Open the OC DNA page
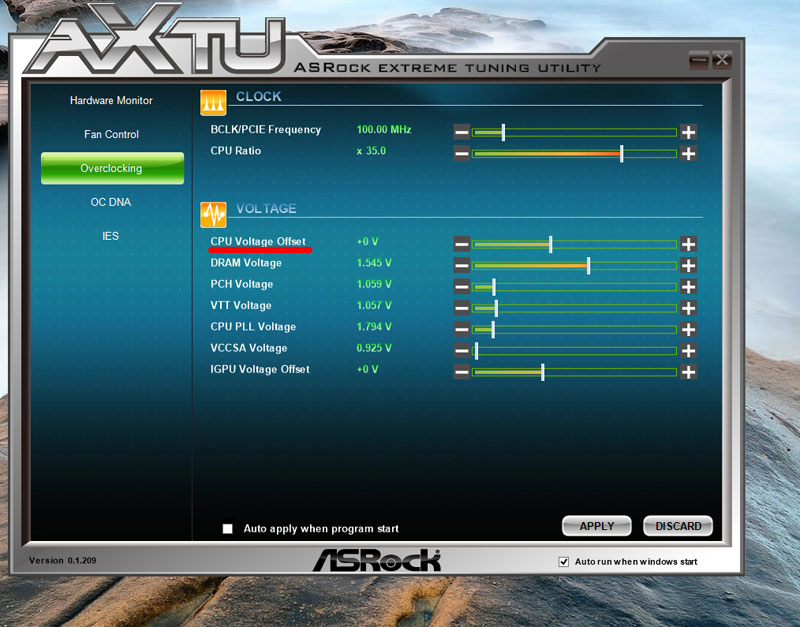800x627 pixels. click(111, 202)
